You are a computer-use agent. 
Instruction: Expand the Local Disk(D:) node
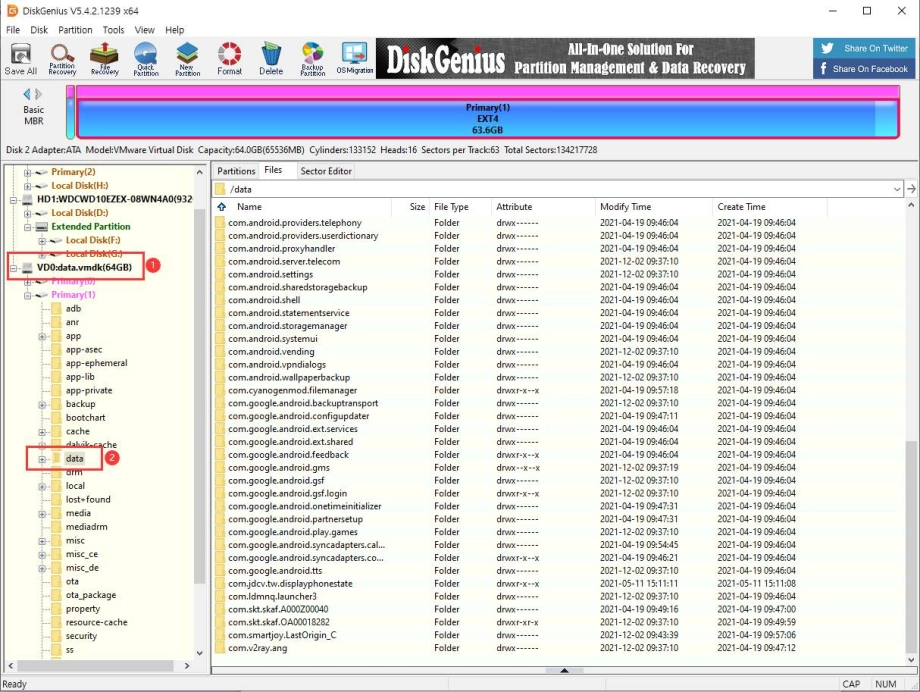[x=28, y=213]
